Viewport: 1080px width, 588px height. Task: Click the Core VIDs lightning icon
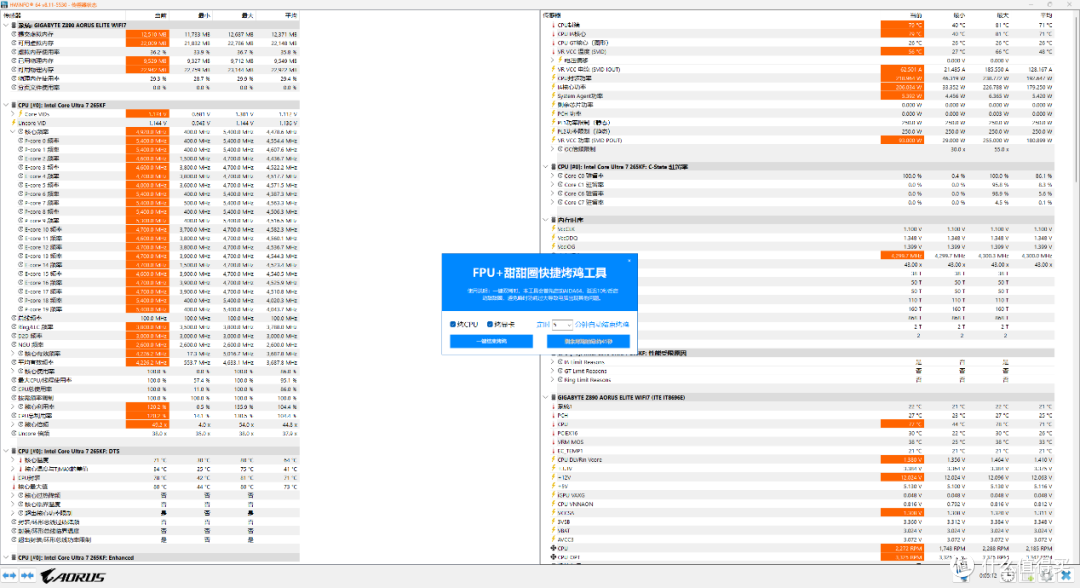pyautogui.click(x=21, y=114)
